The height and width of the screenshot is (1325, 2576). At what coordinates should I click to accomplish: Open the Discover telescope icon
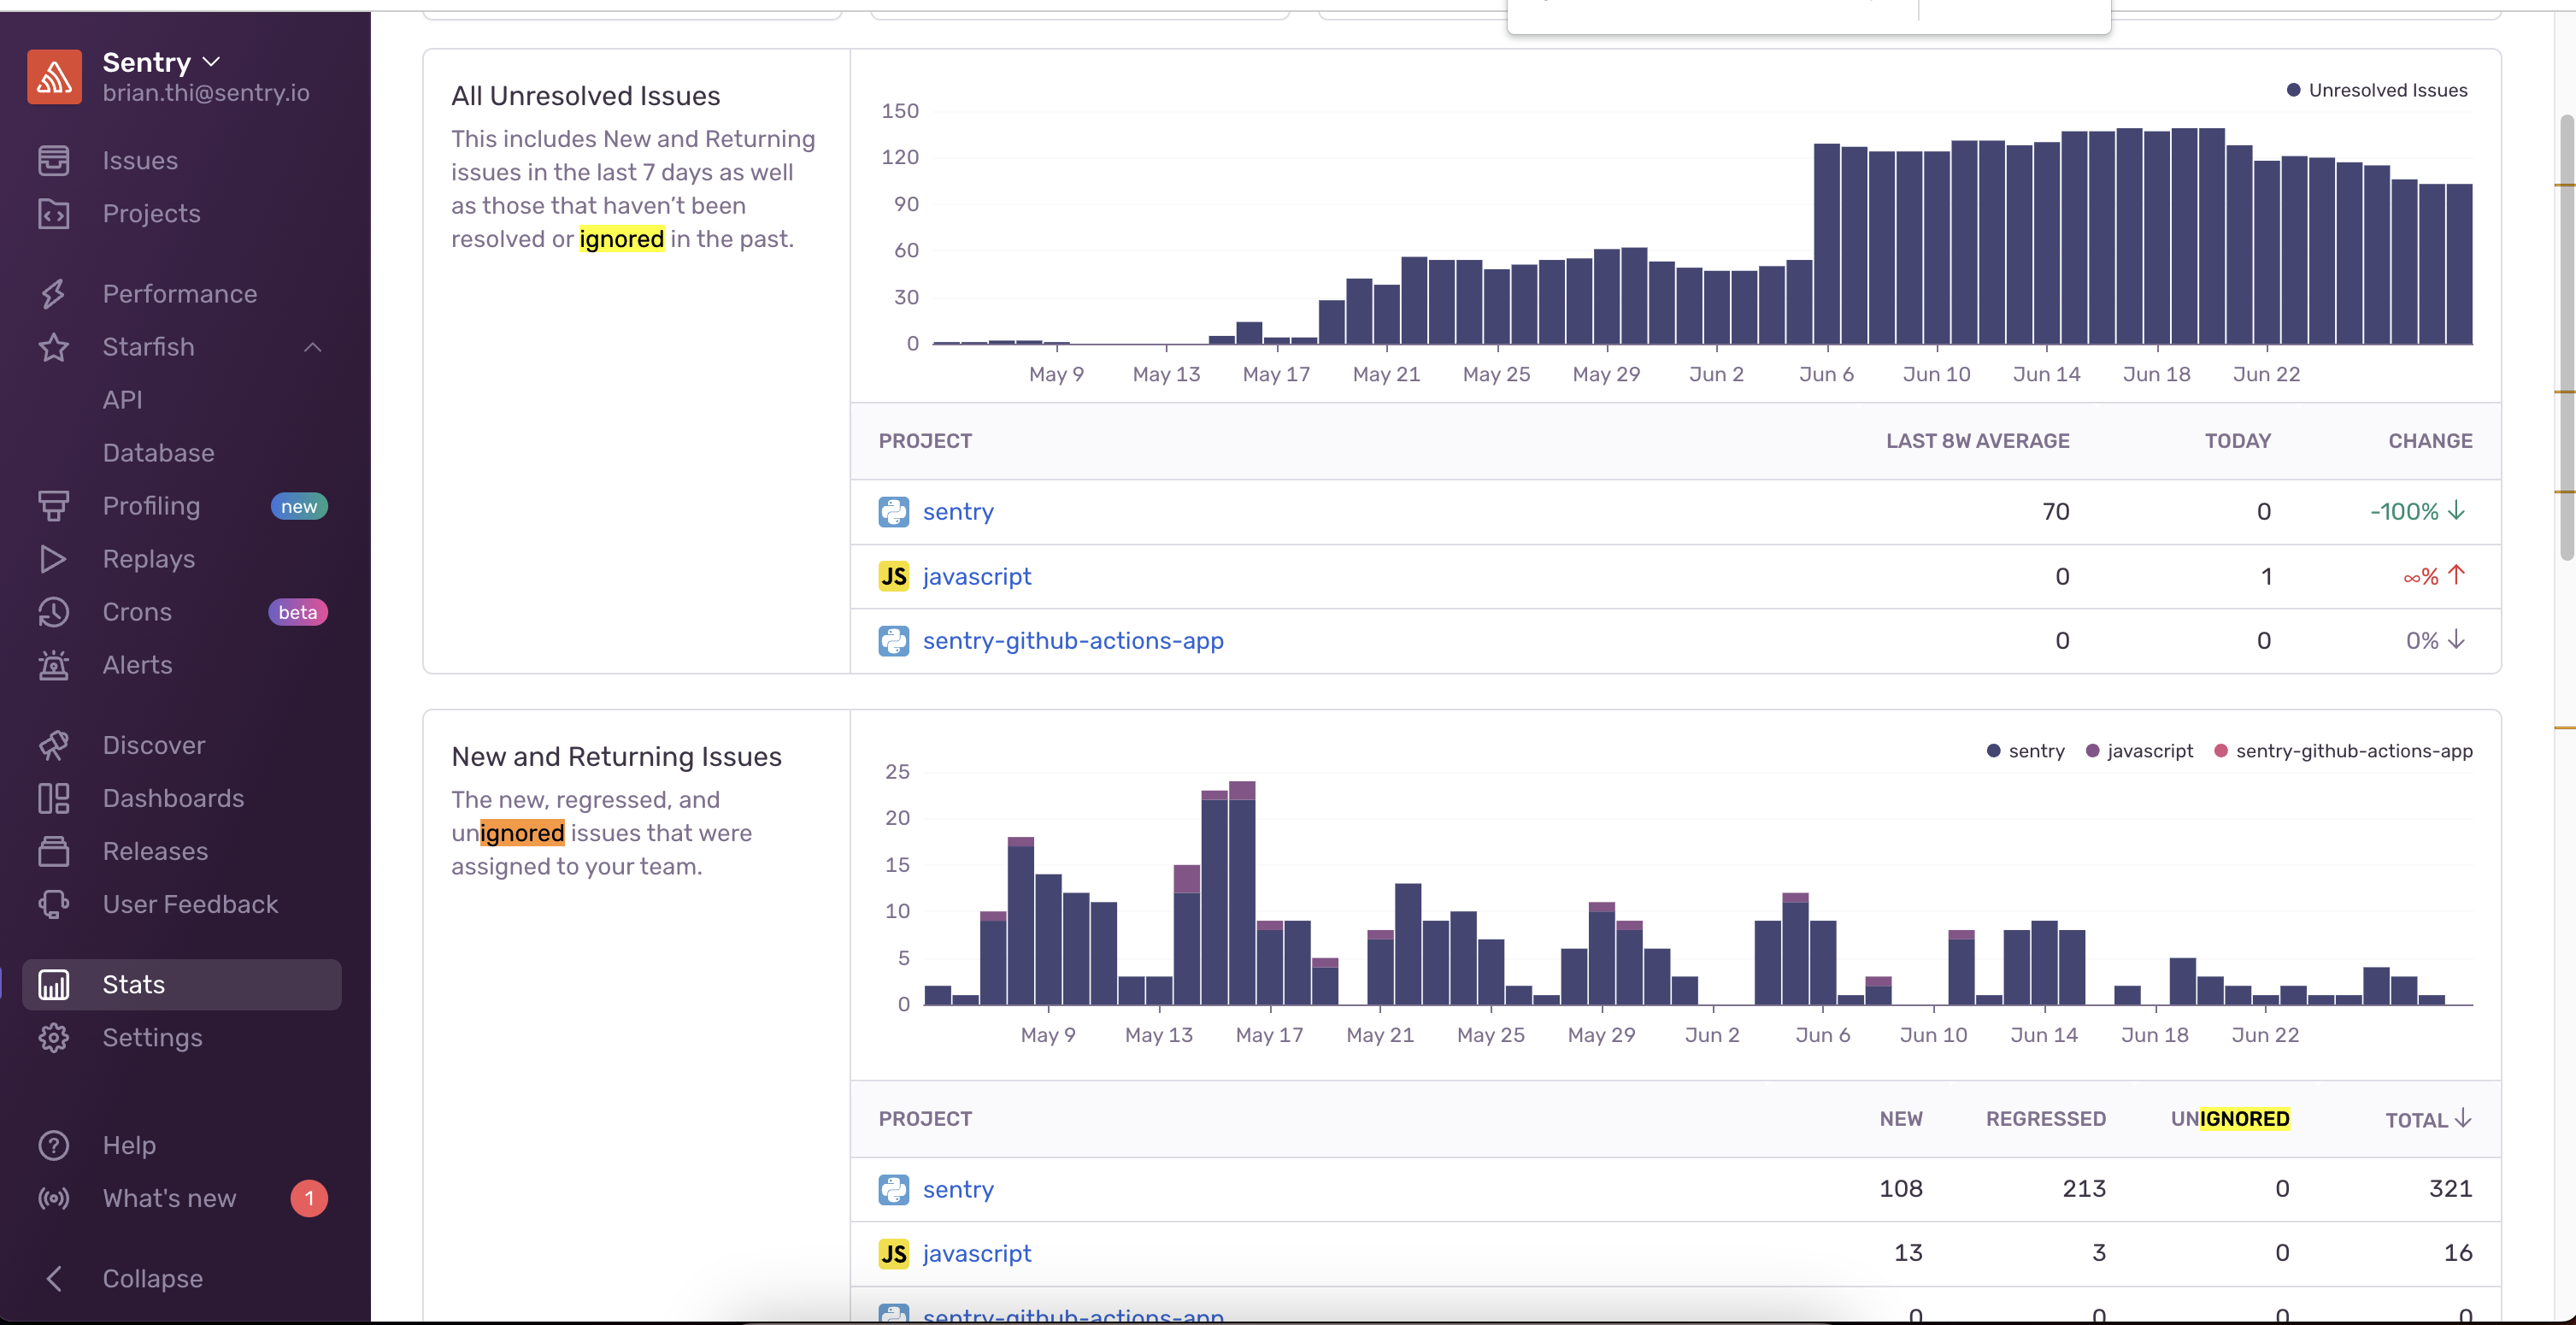53,745
